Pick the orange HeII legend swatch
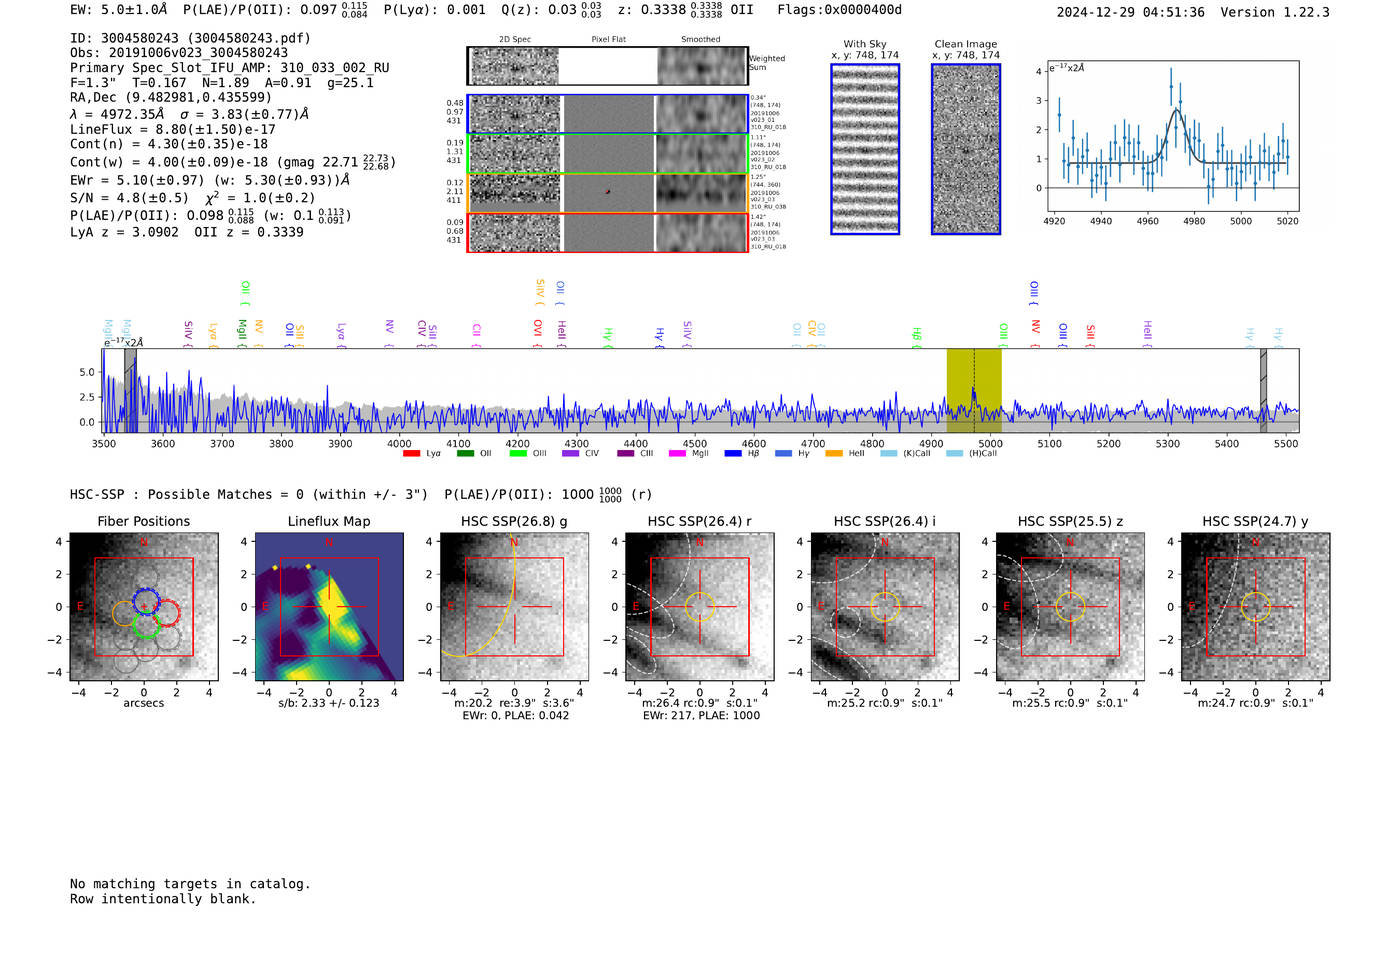The image size is (1400, 953). click(834, 453)
